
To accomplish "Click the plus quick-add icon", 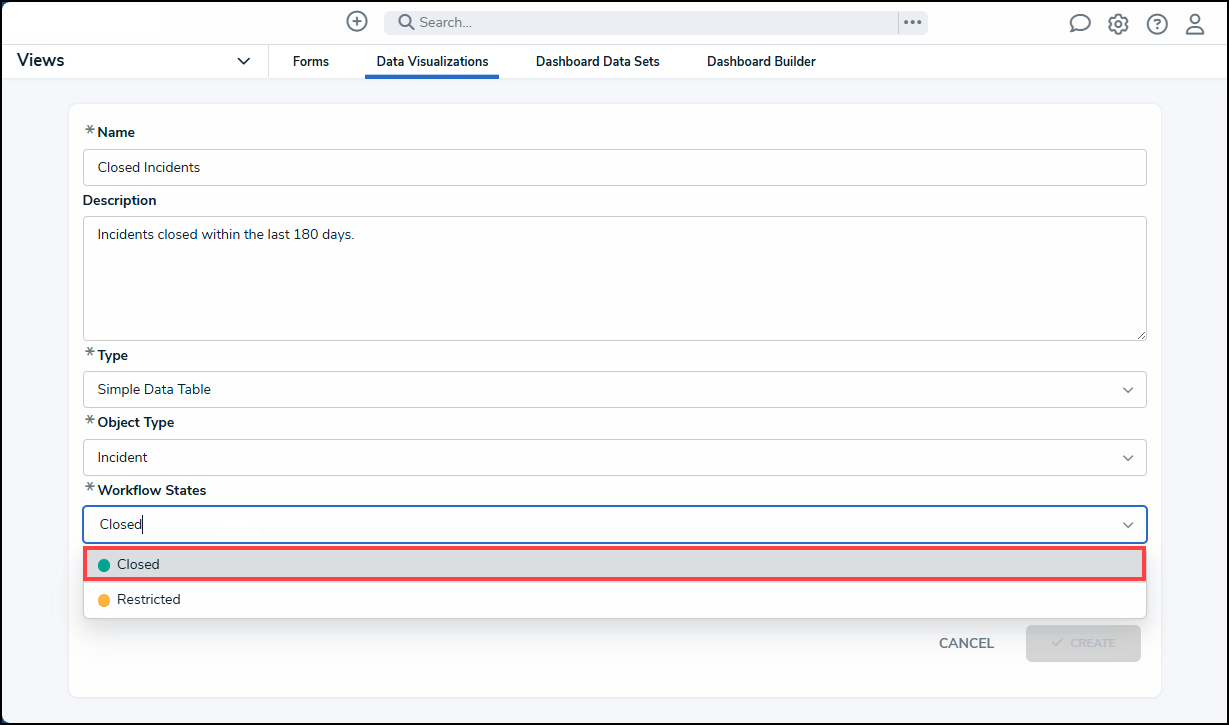I will (357, 21).
